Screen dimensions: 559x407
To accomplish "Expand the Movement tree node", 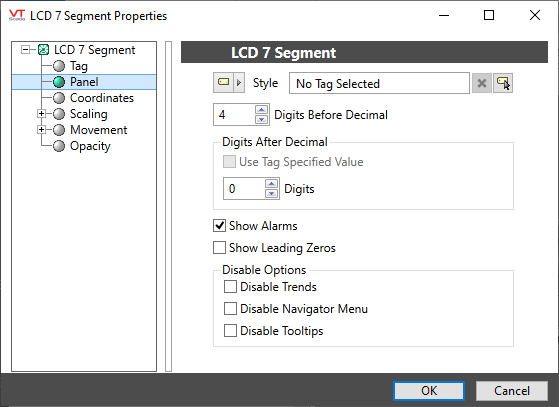I will point(41,130).
